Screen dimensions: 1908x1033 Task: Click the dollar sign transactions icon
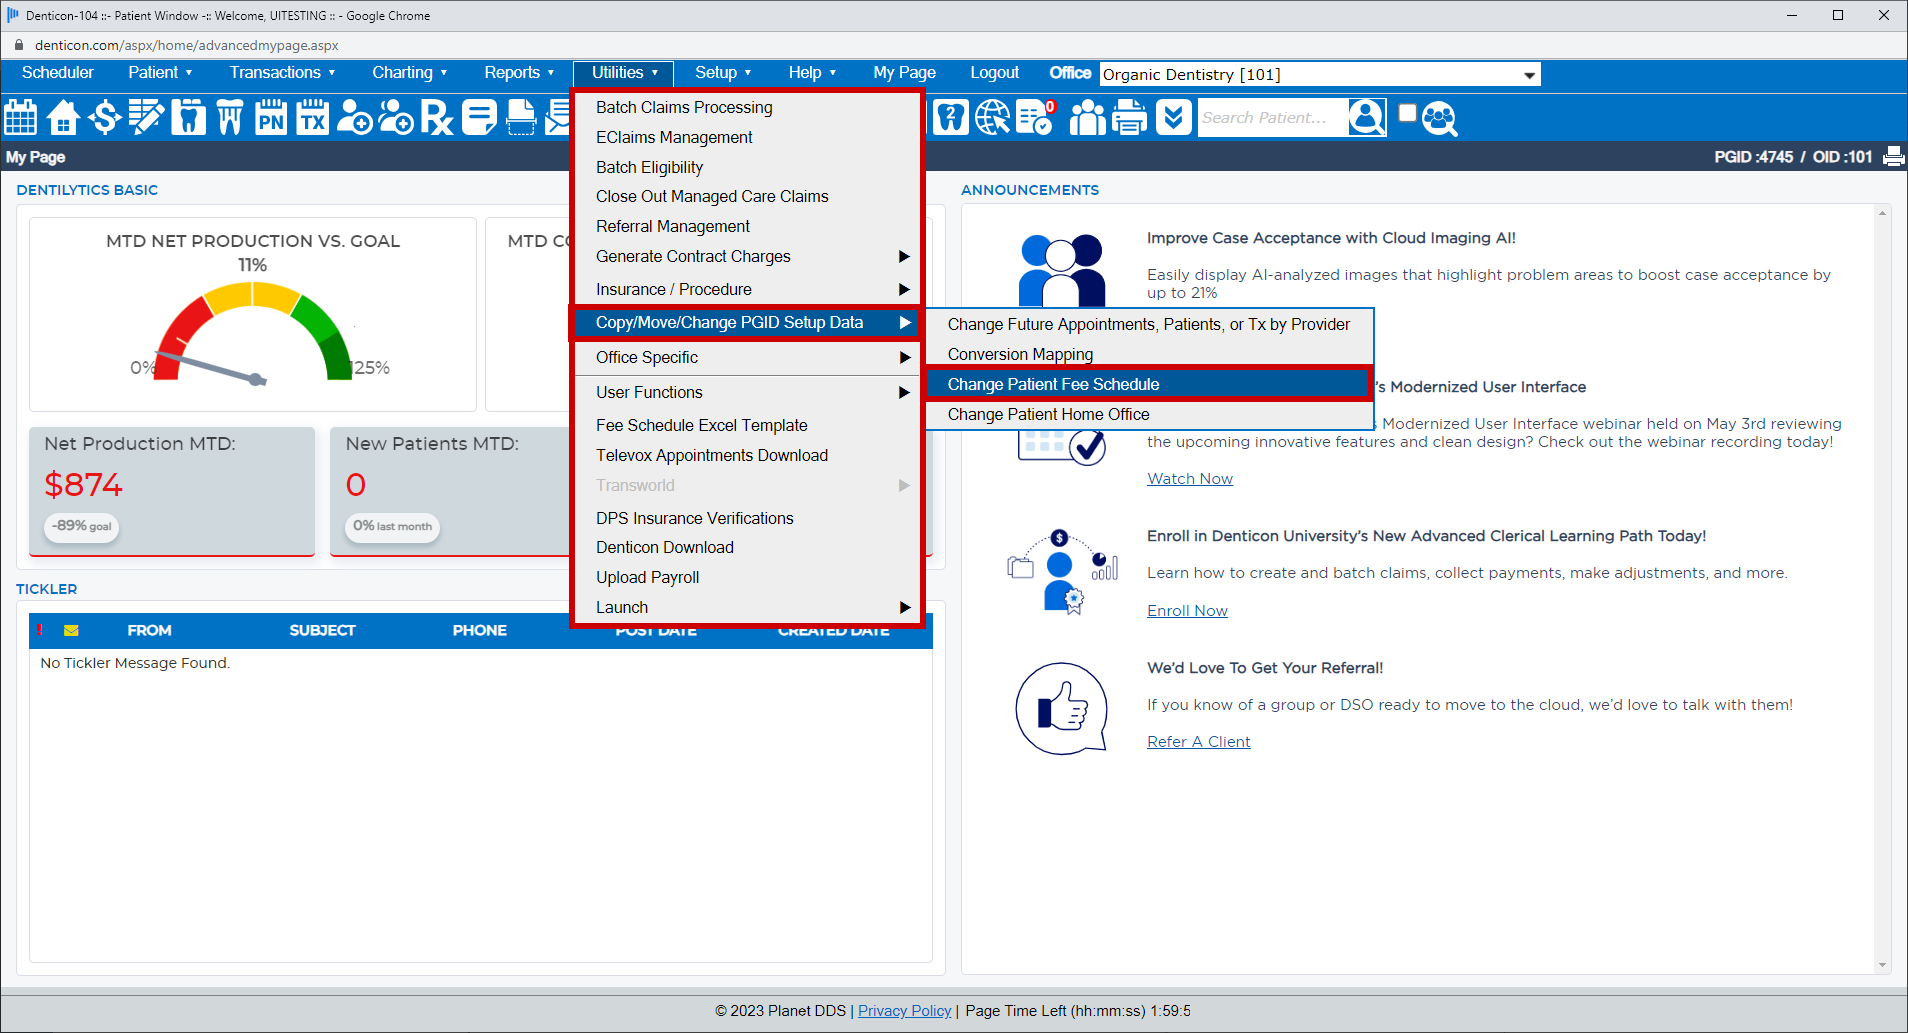[x=104, y=118]
